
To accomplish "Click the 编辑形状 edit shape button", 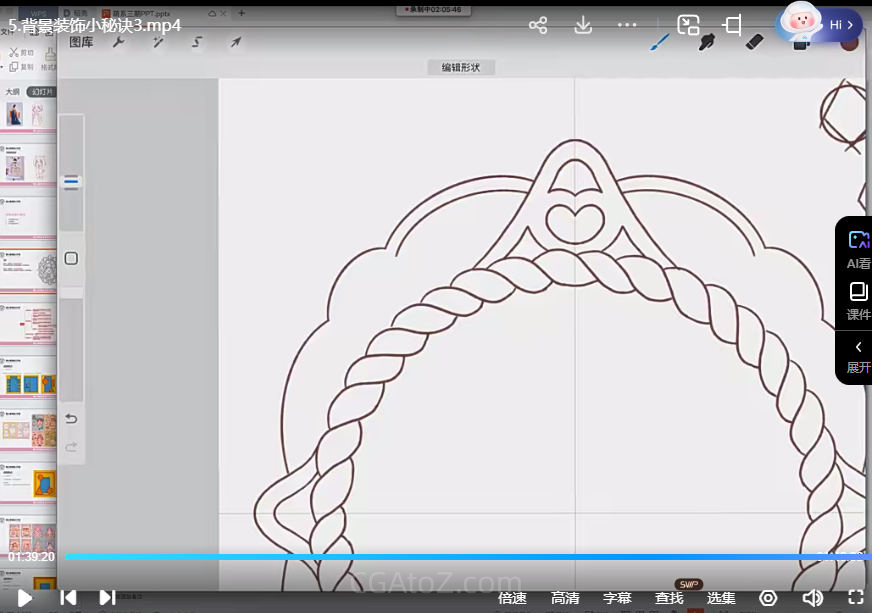I will click(x=461, y=67).
